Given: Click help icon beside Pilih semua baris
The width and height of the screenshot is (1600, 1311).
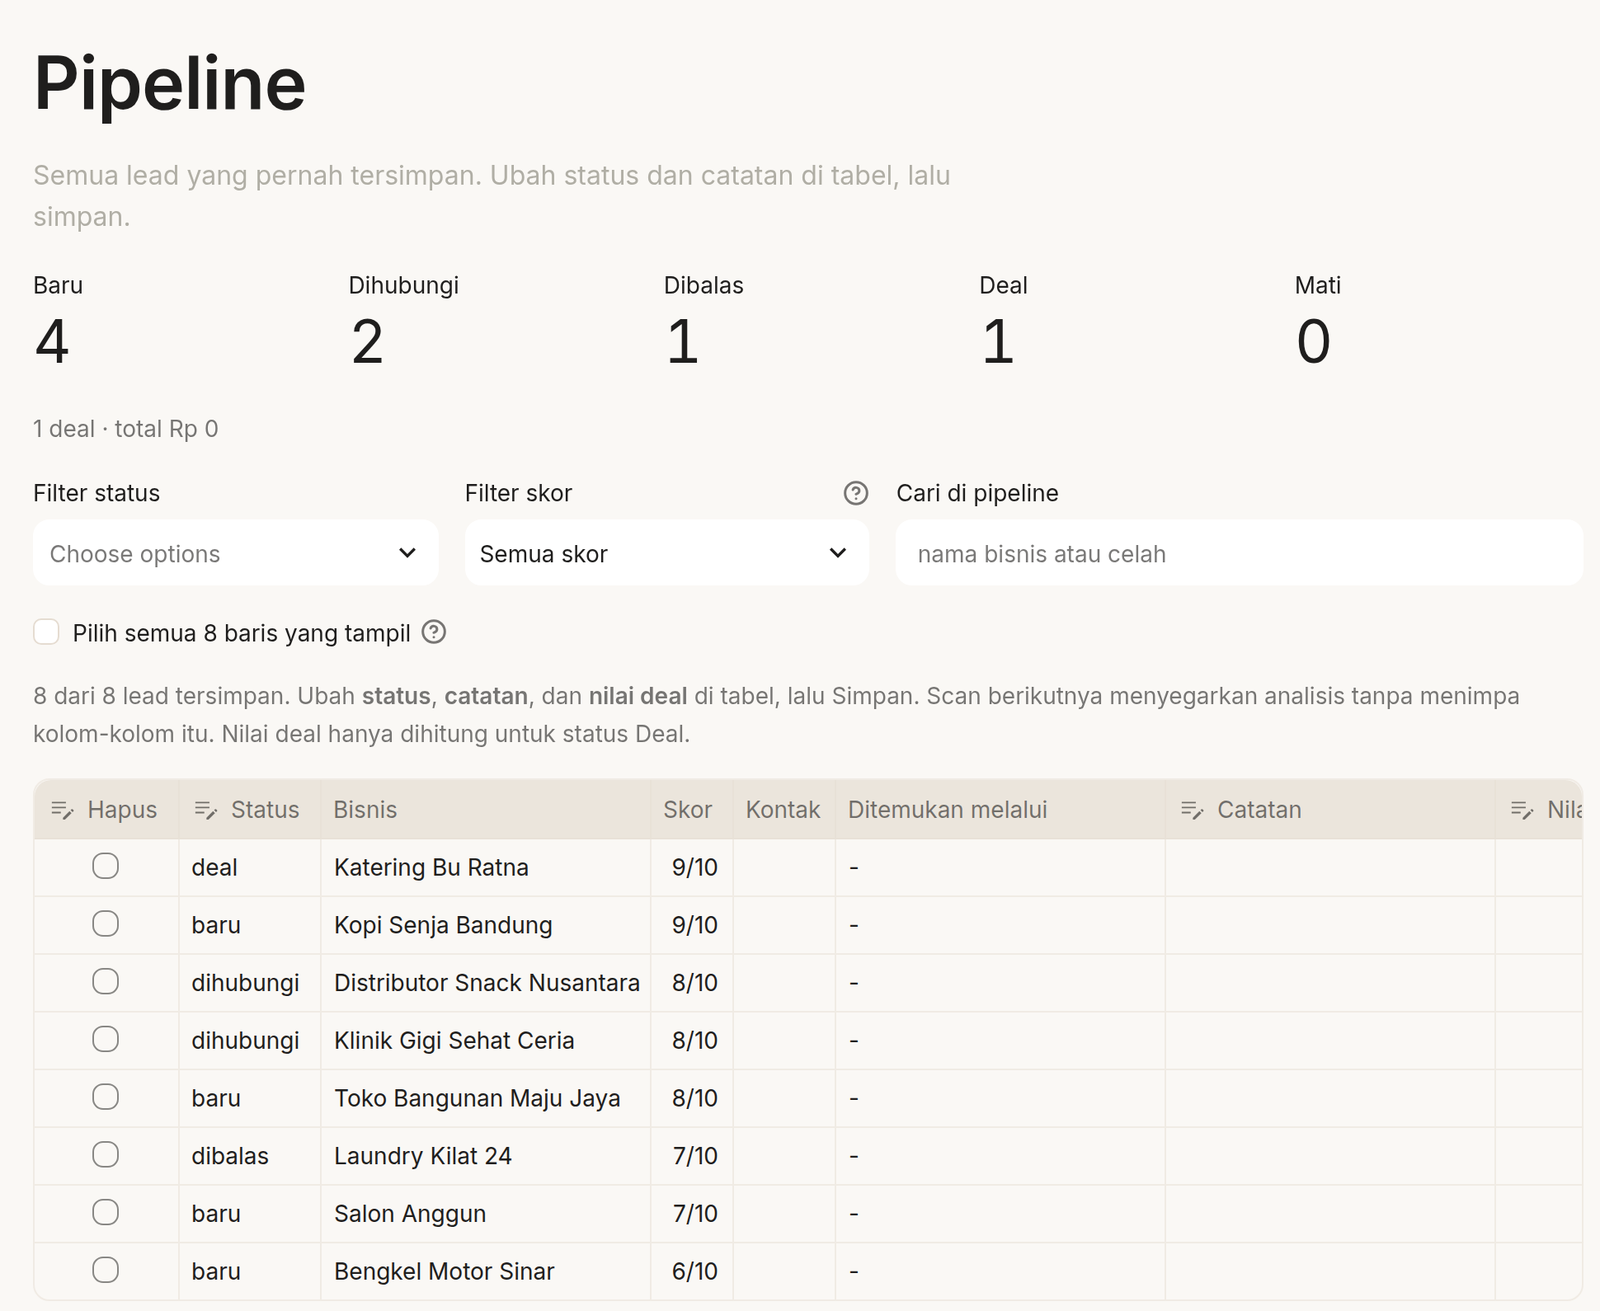Looking at the screenshot, I should coord(434,632).
